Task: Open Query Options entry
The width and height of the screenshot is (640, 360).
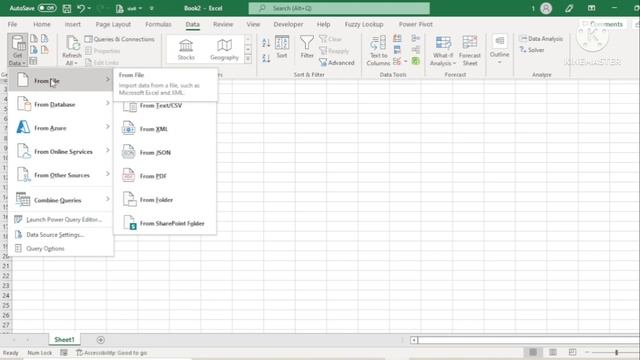Action: tap(60, 248)
